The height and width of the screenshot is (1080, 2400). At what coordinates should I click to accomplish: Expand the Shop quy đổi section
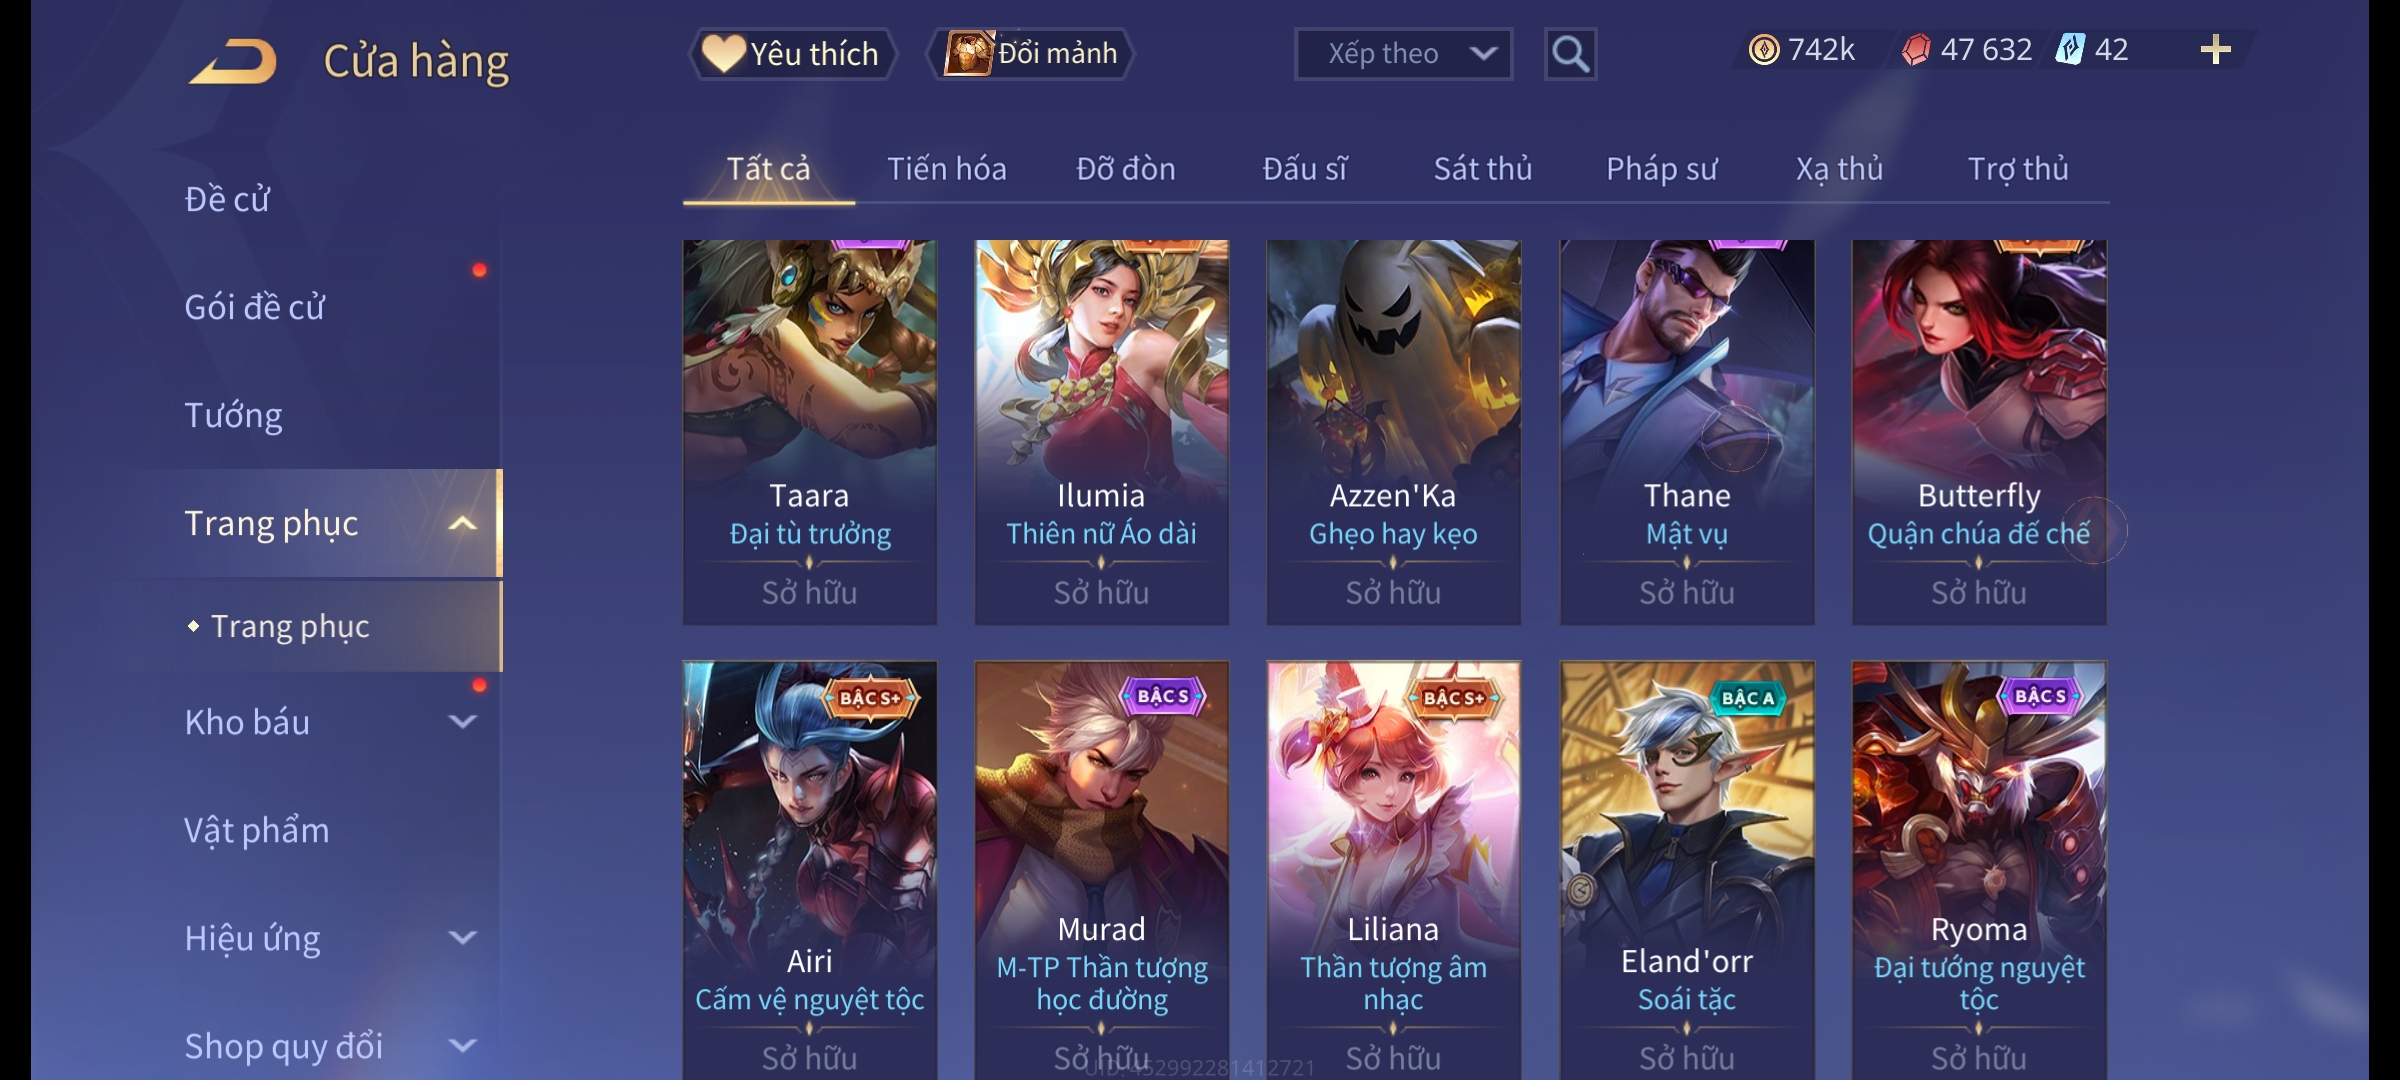[462, 1046]
